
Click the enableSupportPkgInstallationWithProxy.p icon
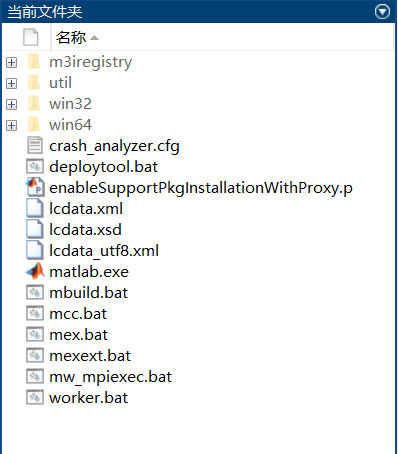click(x=35, y=187)
